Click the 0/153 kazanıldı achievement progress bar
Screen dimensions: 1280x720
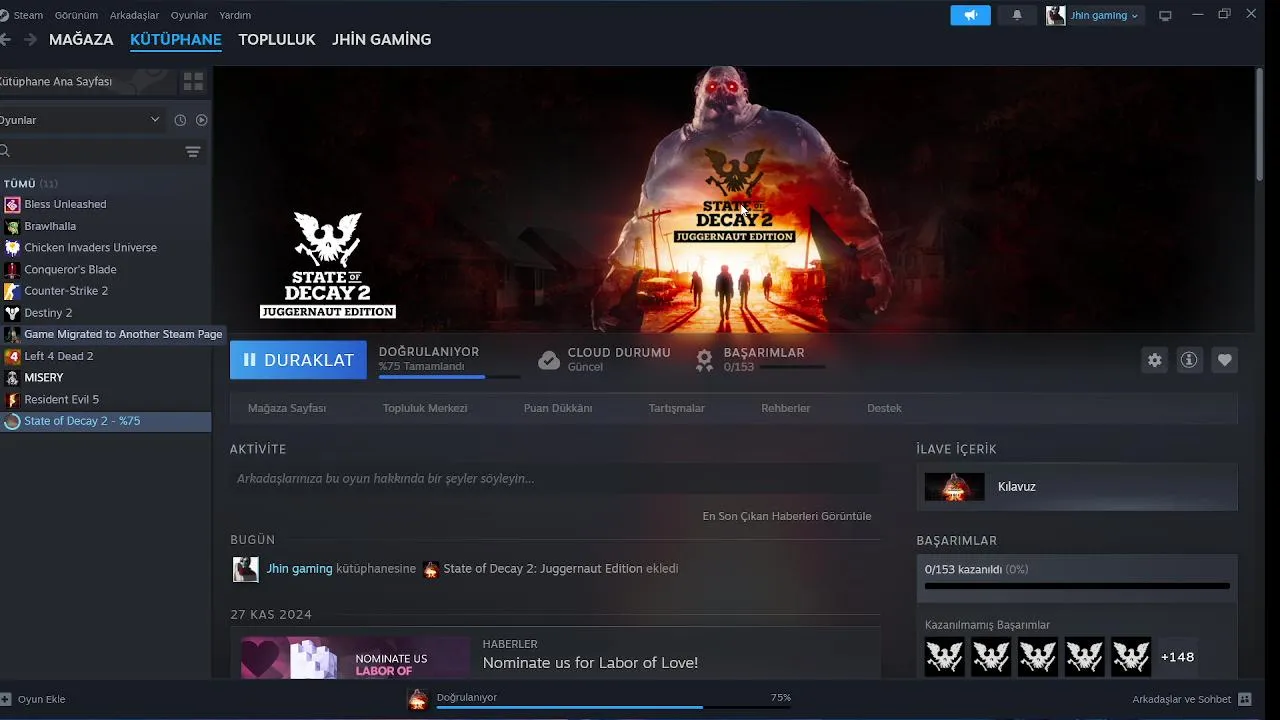pyautogui.click(x=1077, y=586)
